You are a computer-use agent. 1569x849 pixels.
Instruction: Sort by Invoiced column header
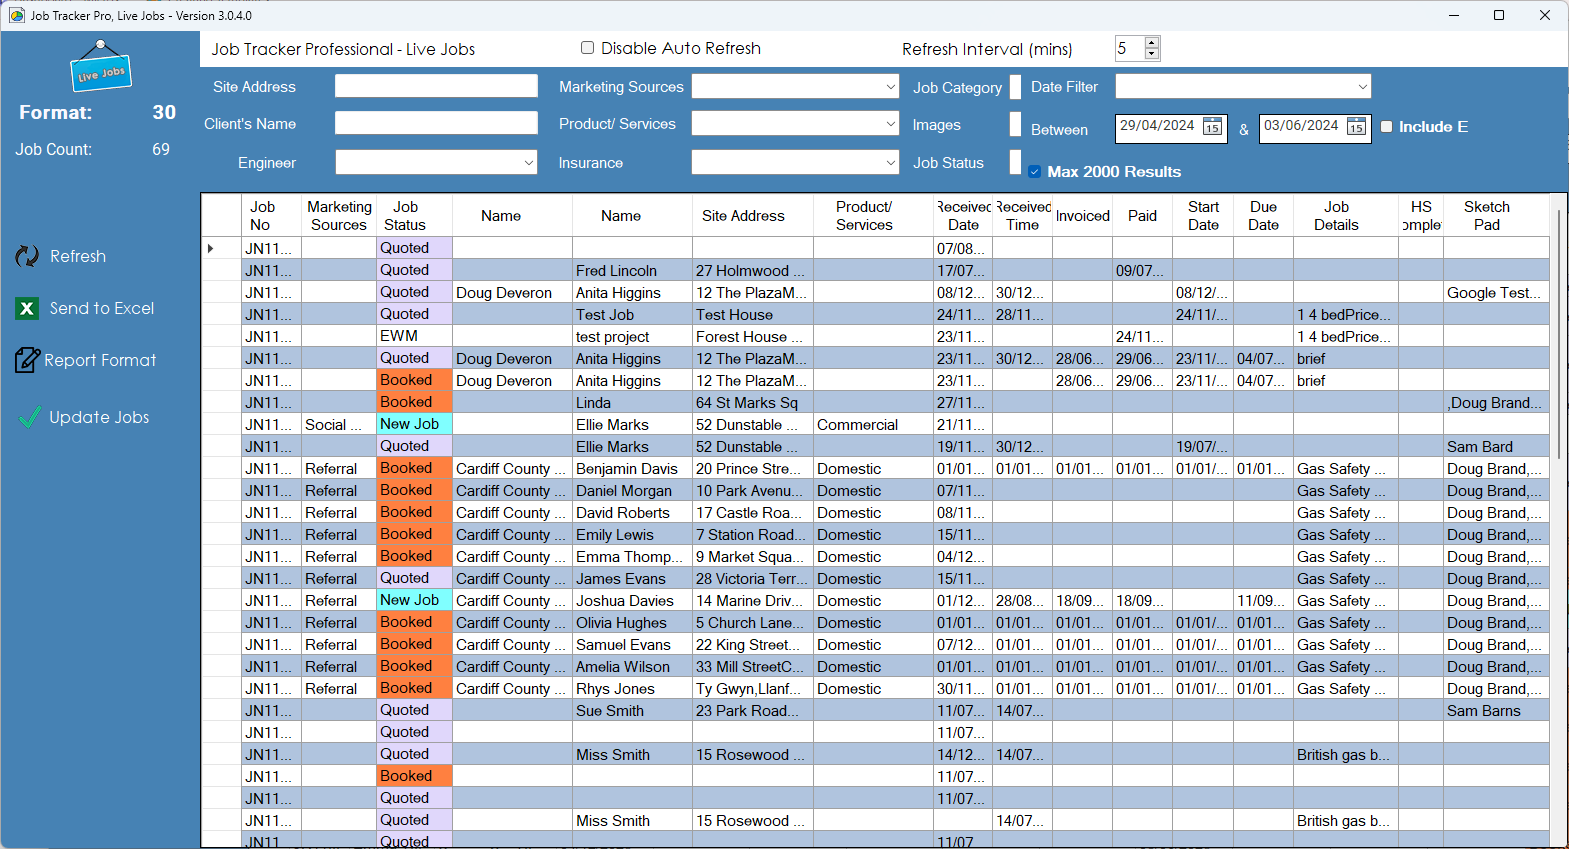tap(1083, 216)
